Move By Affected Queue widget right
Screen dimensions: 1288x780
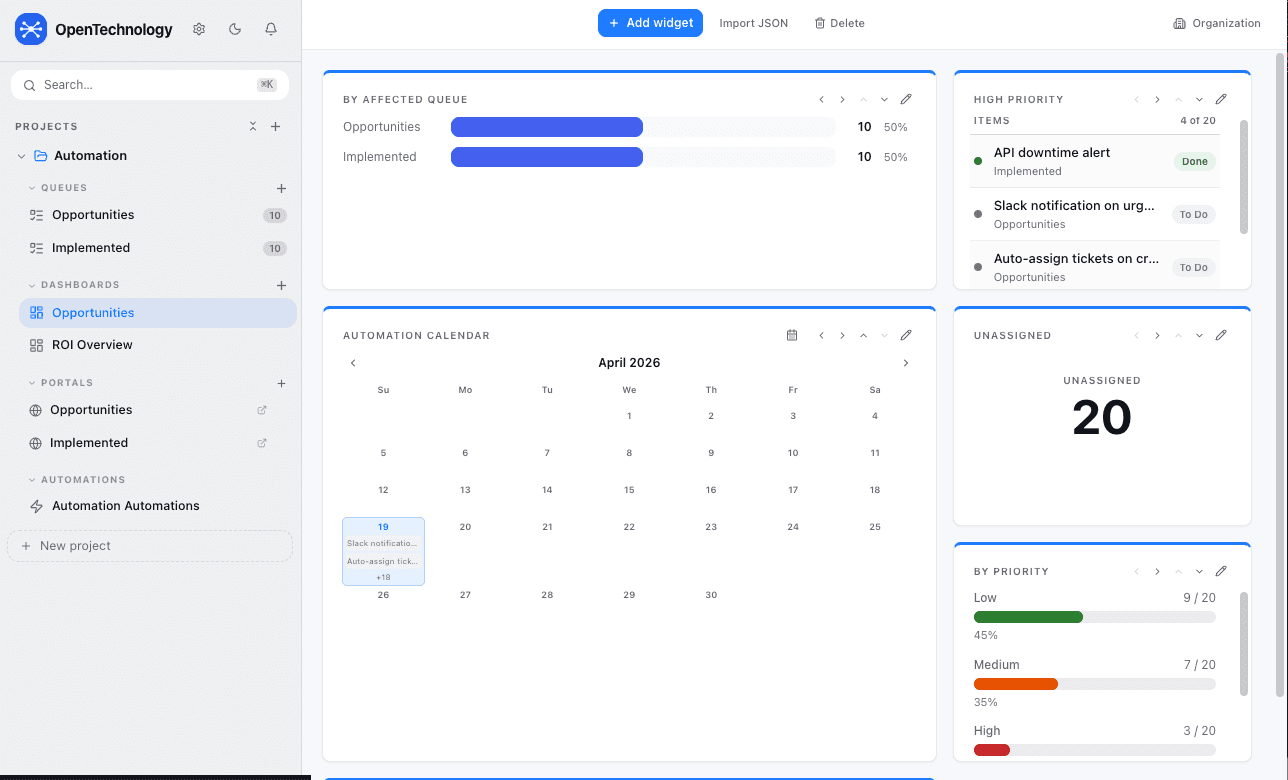coord(842,99)
